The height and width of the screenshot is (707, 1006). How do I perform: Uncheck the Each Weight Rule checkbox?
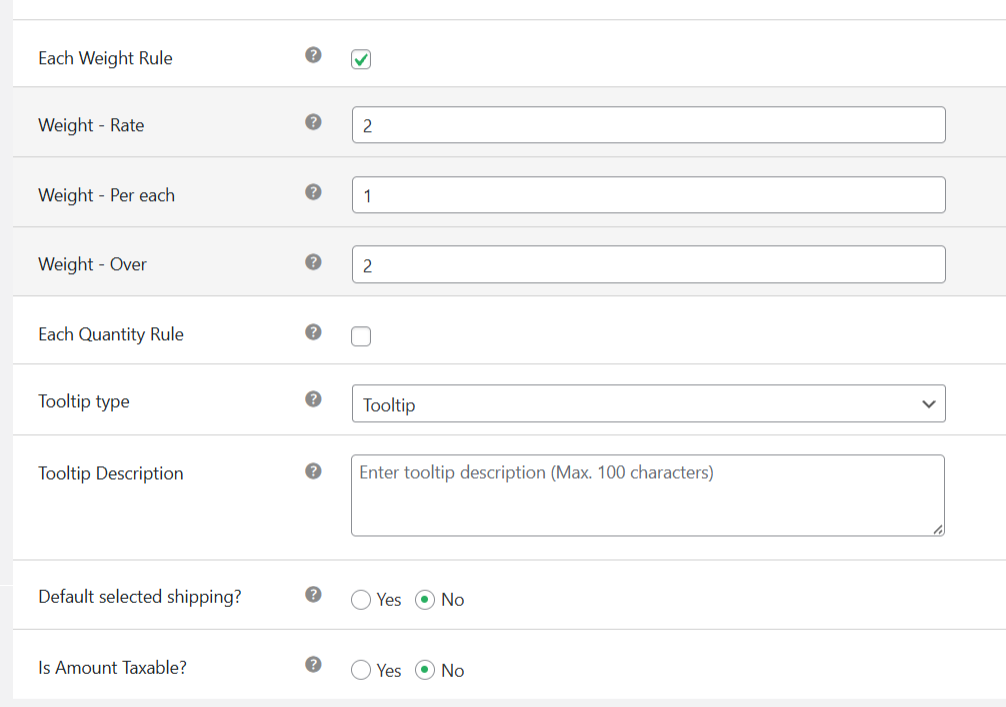[360, 59]
